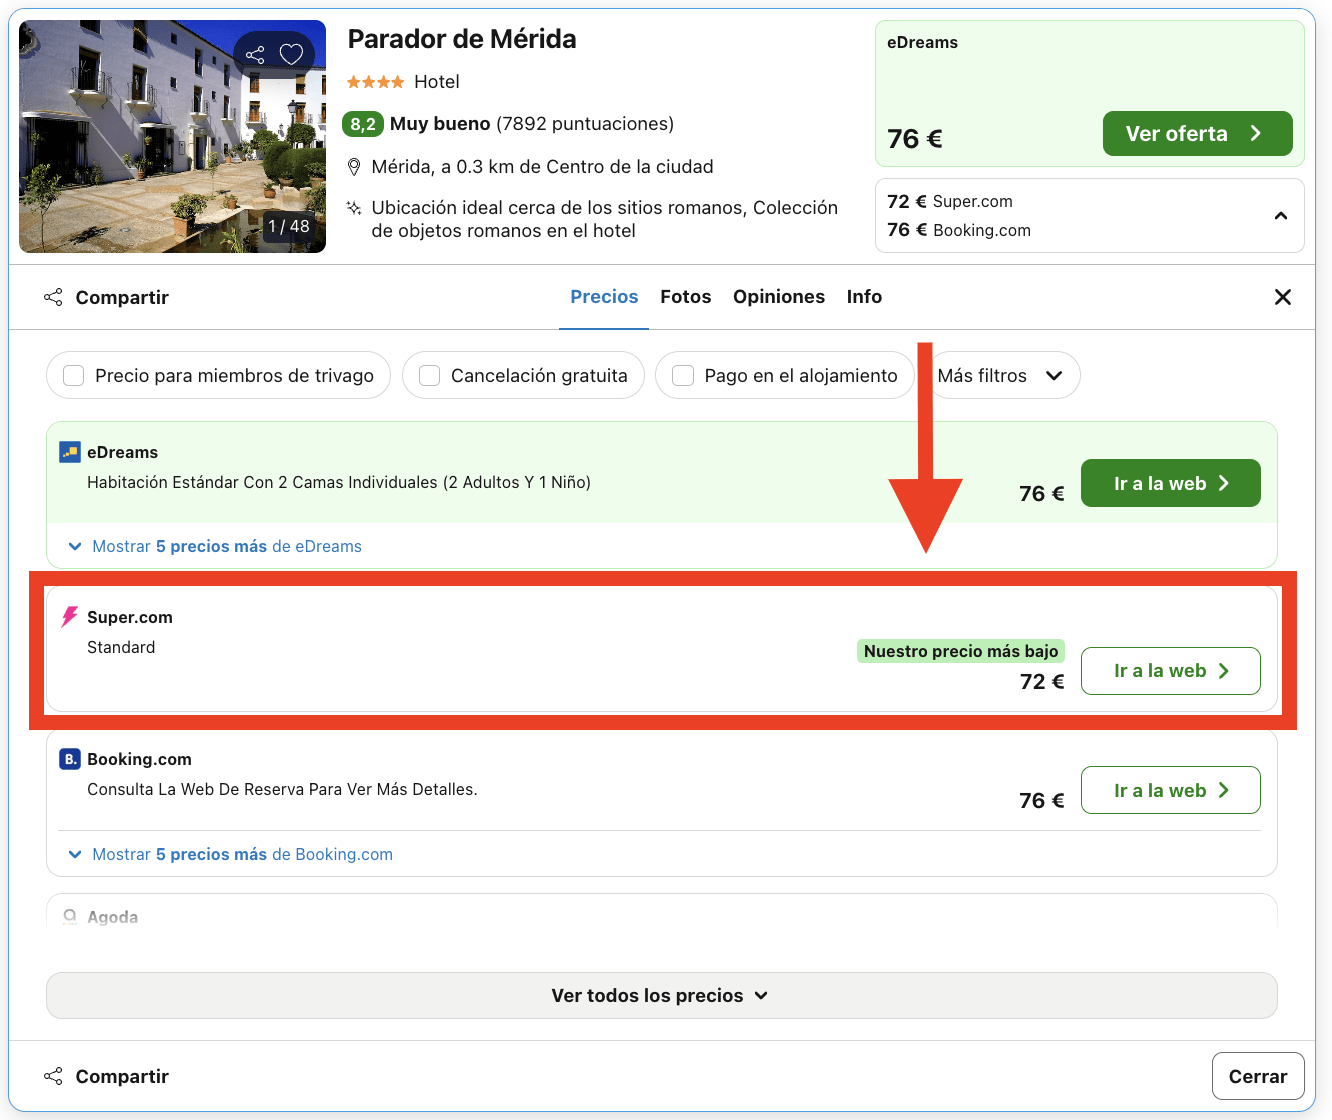The width and height of the screenshot is (1332, 1120).
Task: Click the share icon on the hotel photo
Action: point(256,53)
